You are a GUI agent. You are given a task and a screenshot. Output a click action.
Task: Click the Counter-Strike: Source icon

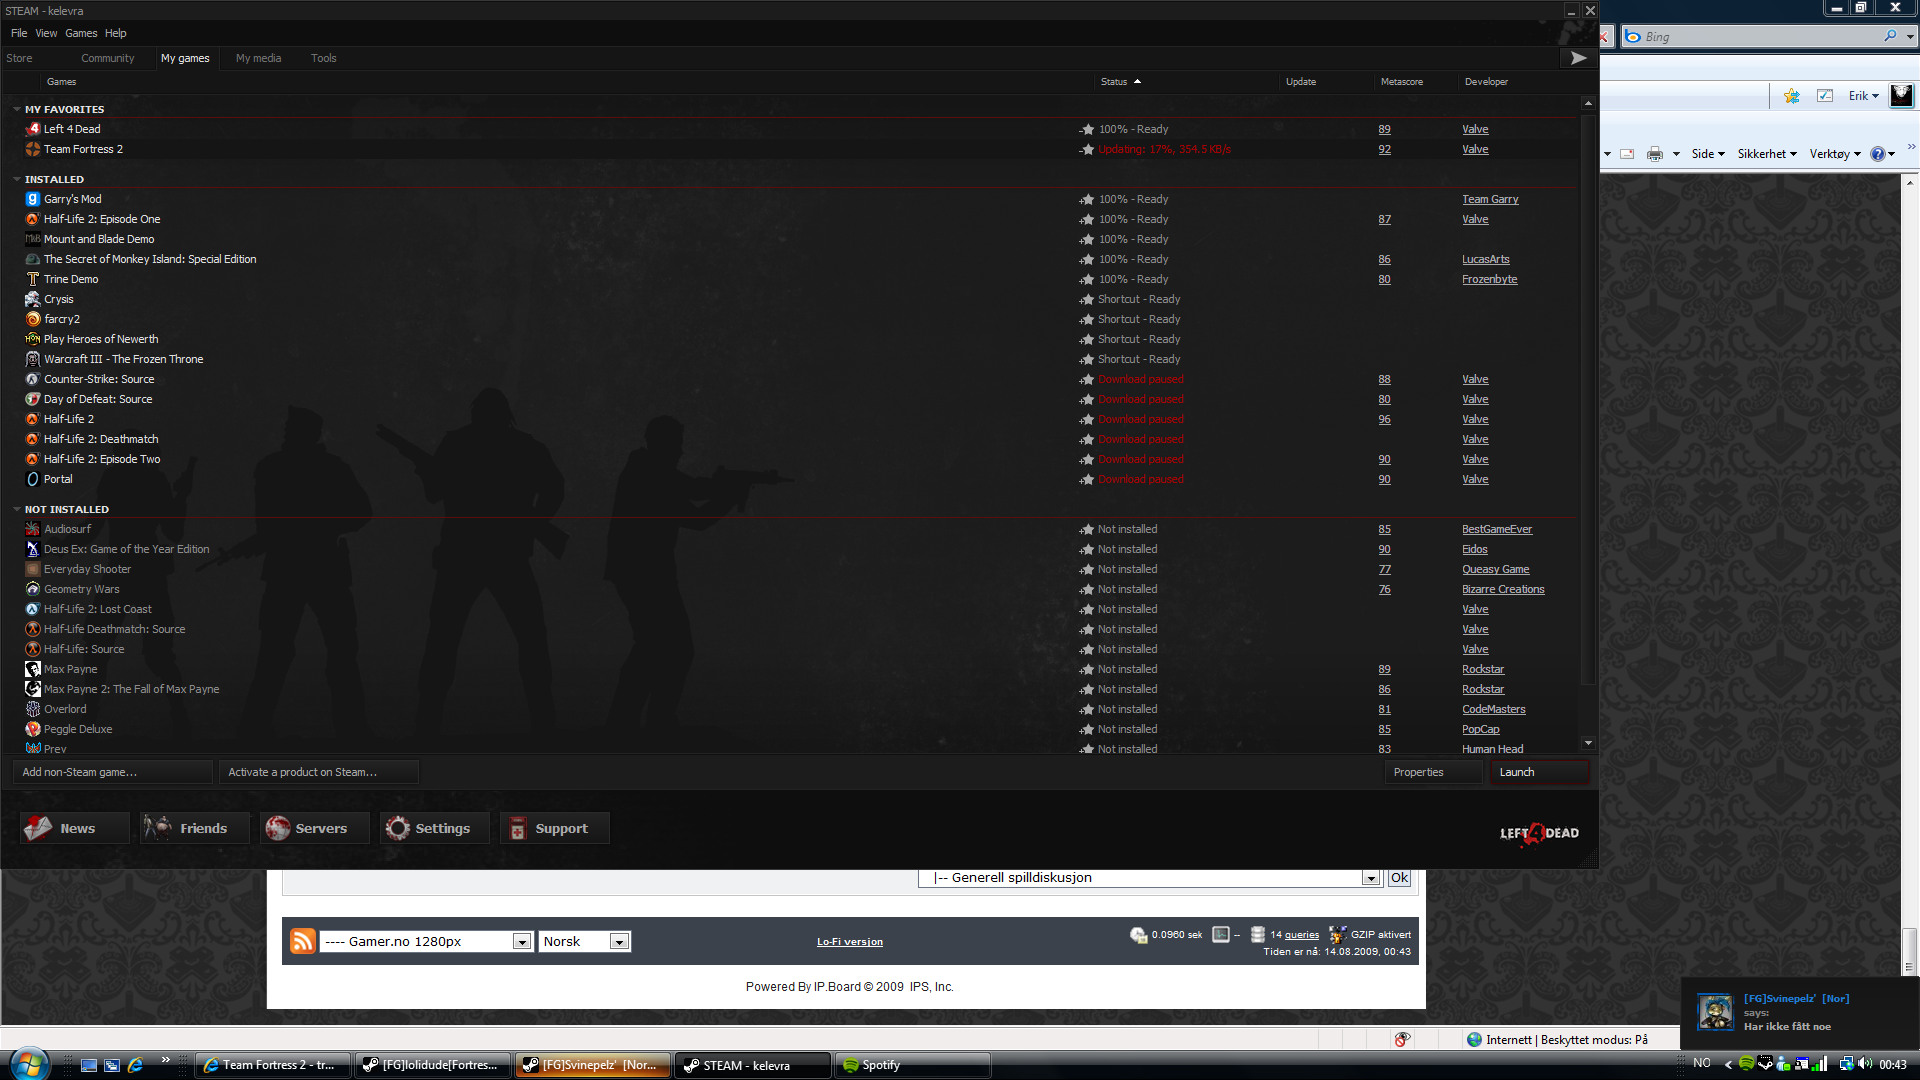33,379
